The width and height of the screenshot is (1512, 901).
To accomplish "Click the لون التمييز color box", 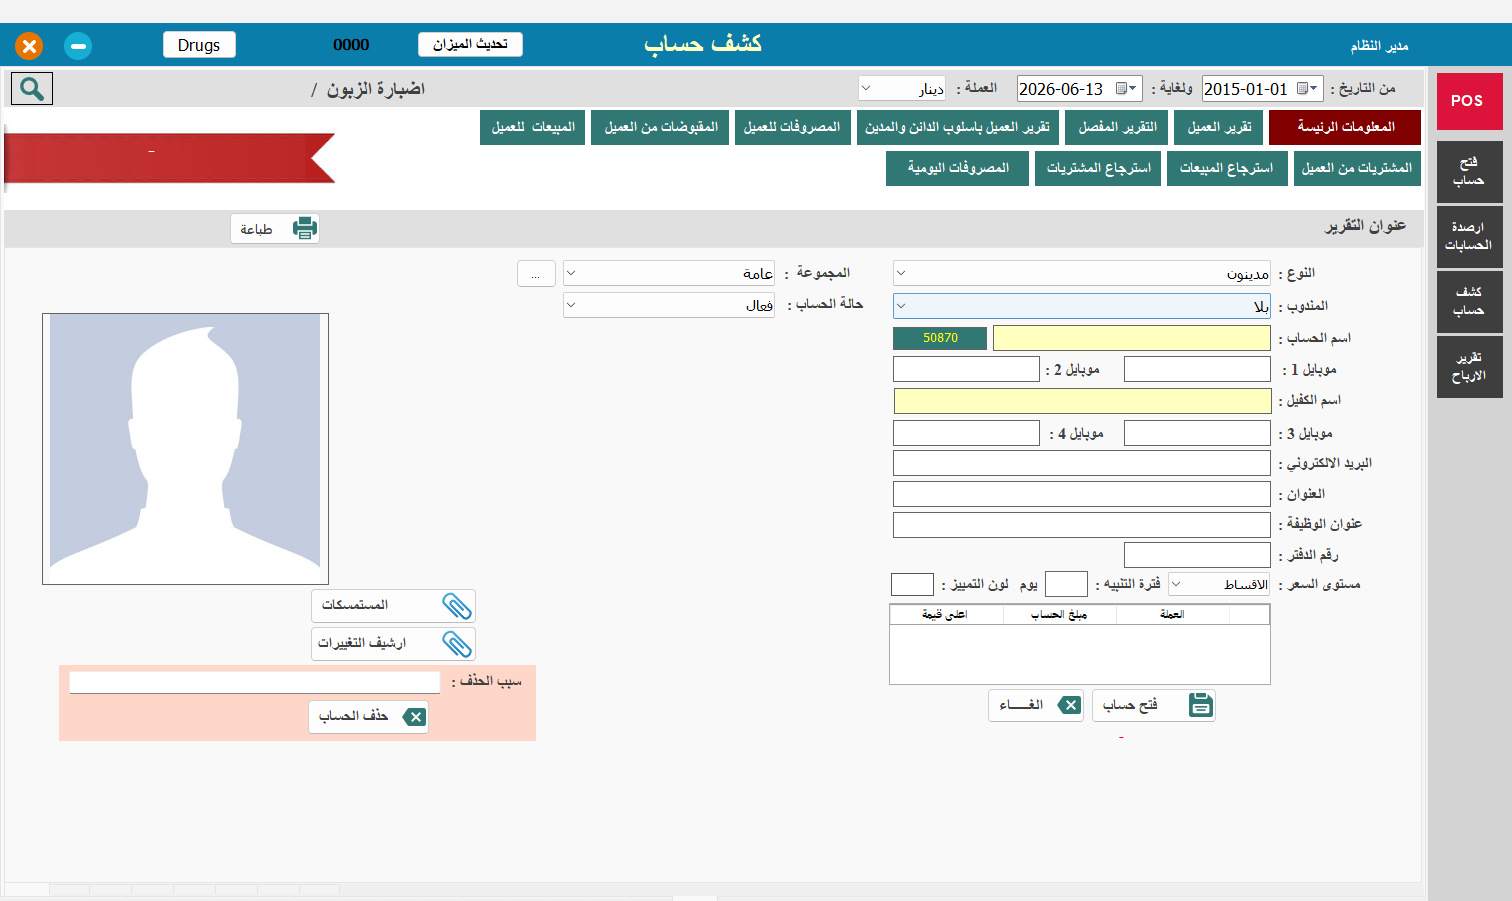I will click(912, 585).
